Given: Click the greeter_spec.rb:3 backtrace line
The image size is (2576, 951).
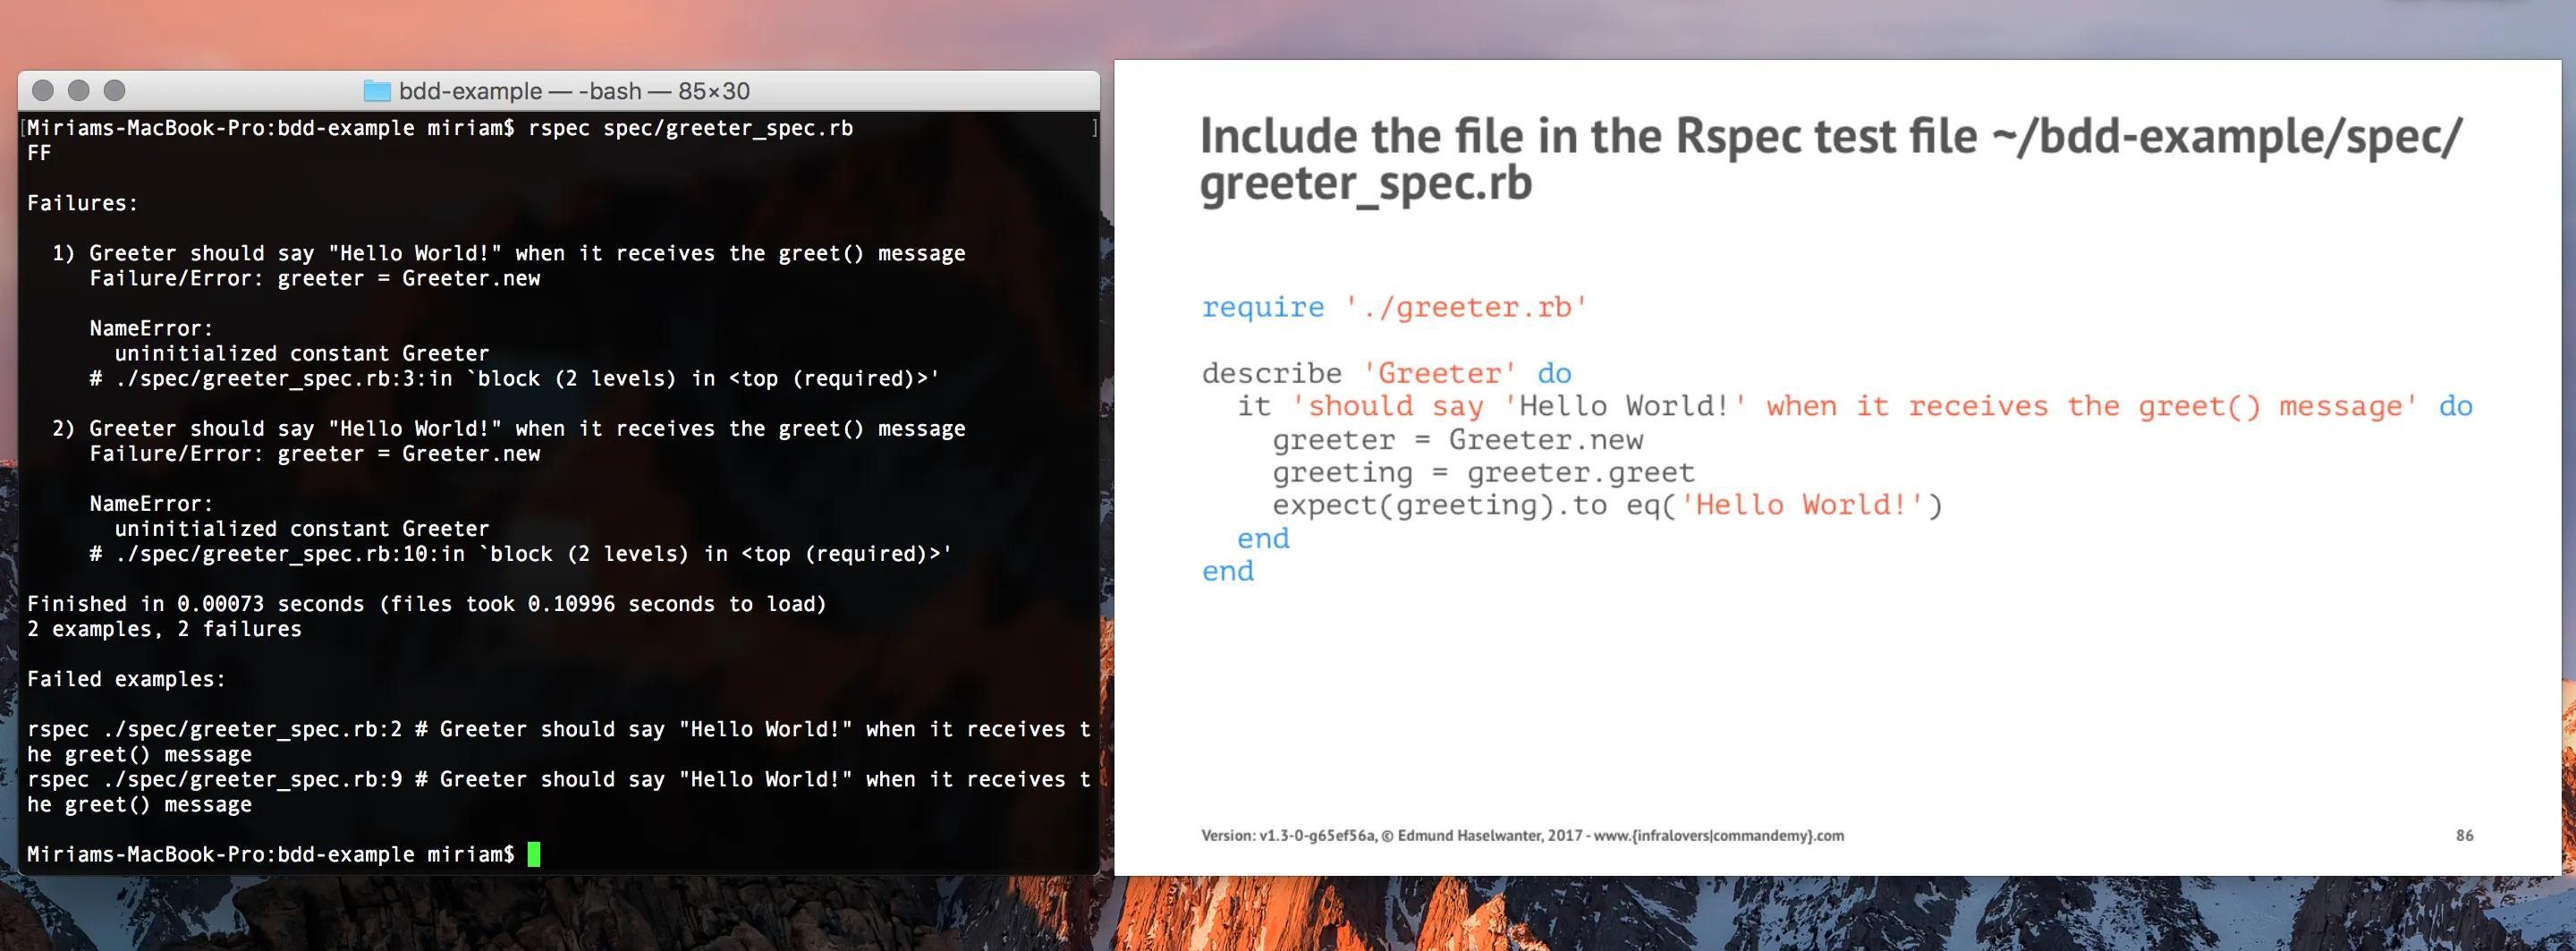Looking at the screenshot, I should click(514, 378).
